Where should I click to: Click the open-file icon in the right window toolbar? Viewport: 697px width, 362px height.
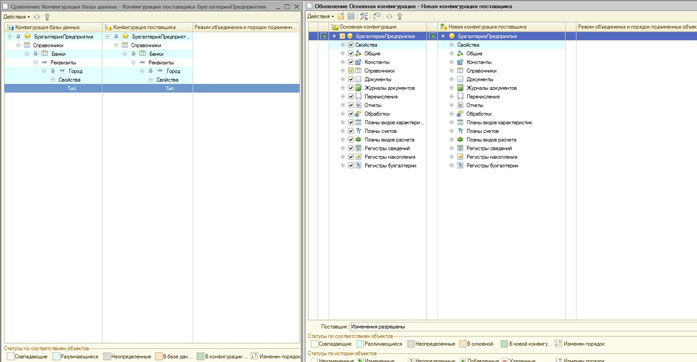point(340,16)
